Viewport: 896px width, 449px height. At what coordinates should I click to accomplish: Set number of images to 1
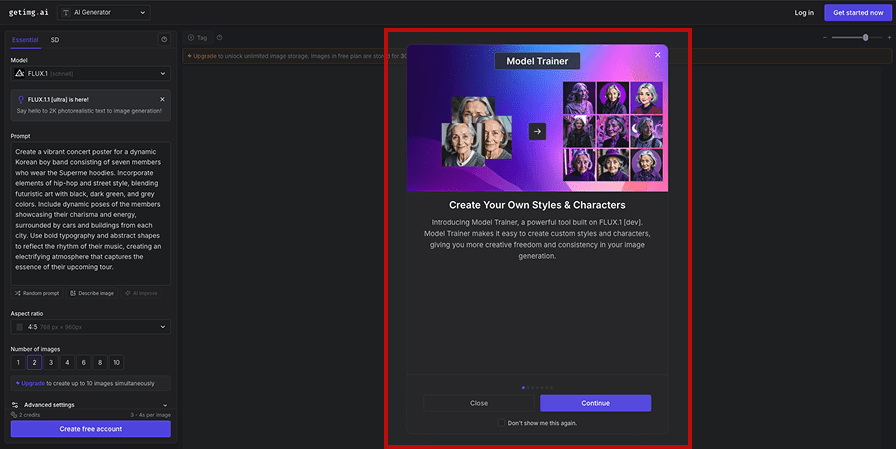18,362
